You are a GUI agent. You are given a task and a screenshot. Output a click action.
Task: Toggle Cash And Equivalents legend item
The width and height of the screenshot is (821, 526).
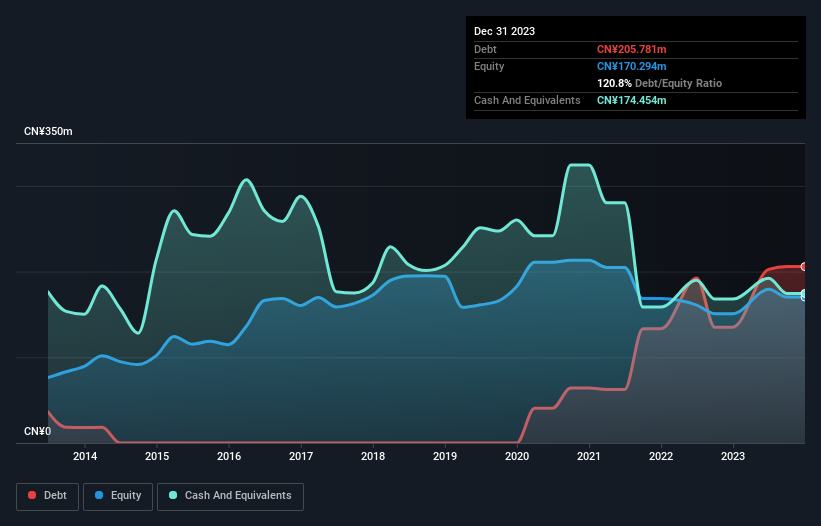[230, 496]
